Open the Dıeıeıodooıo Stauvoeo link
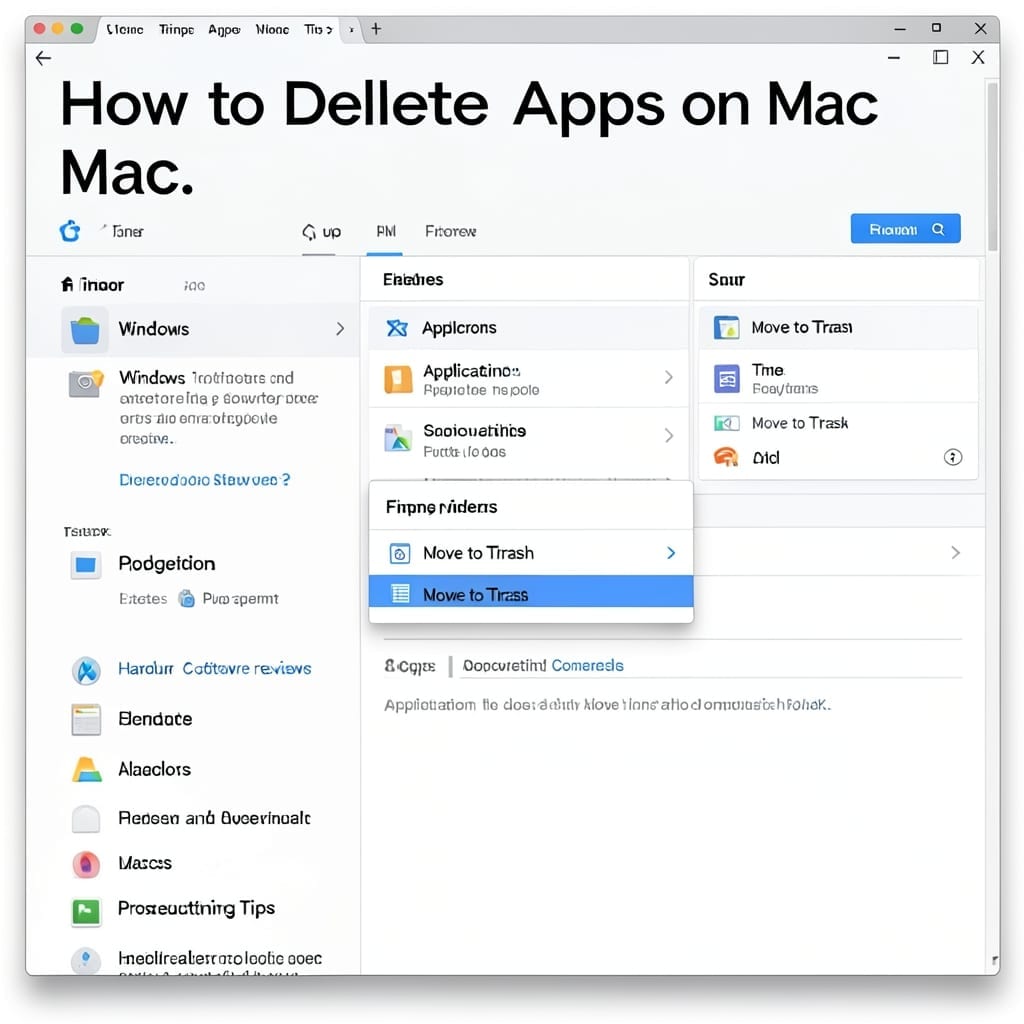The image size is (1024, 1024). (204, 480)
